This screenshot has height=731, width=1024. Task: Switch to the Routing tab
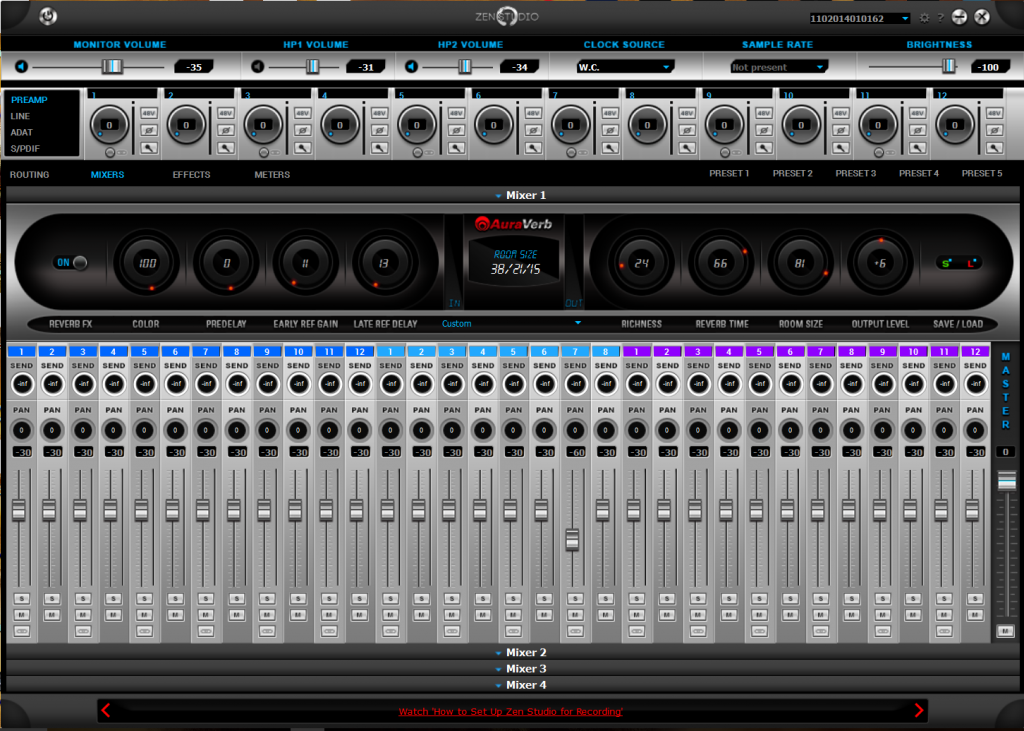point(30,175)
